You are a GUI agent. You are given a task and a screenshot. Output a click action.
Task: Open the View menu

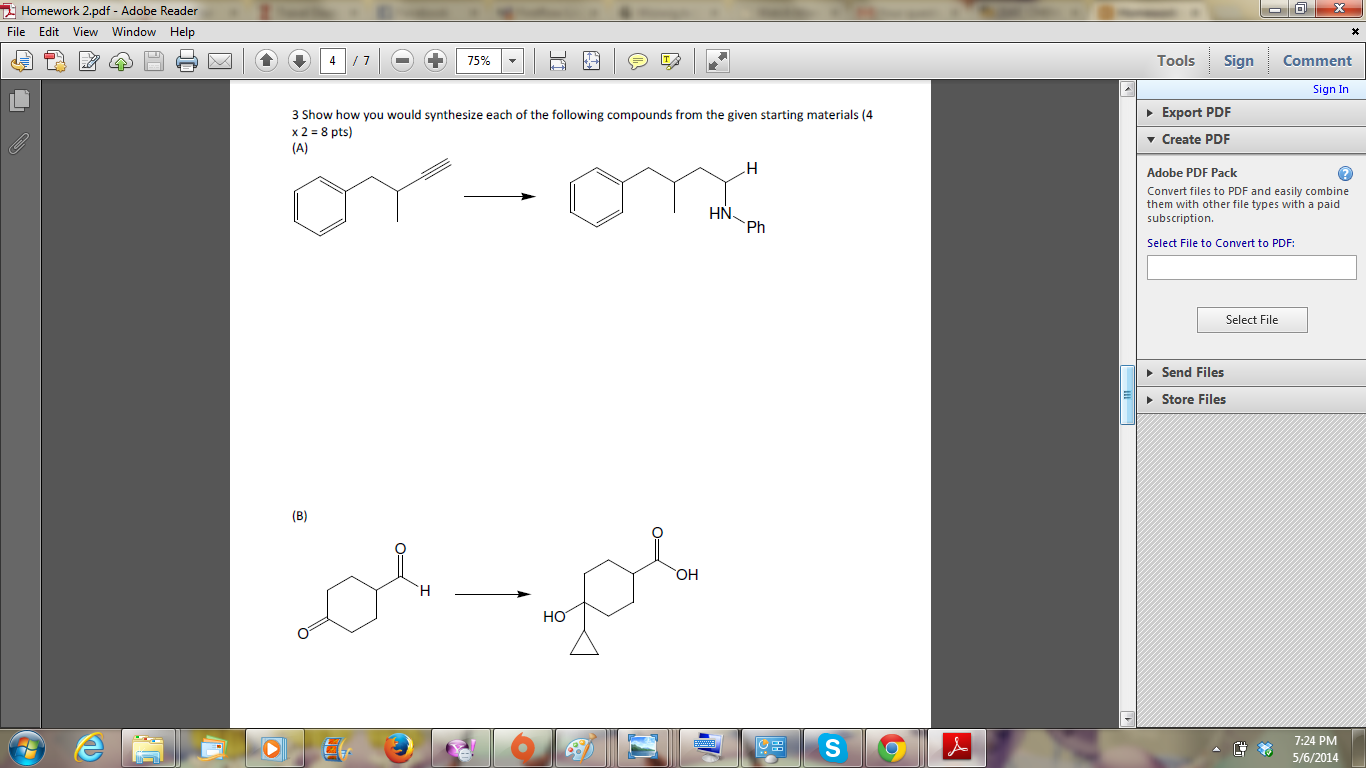click(x=85, y=31)
